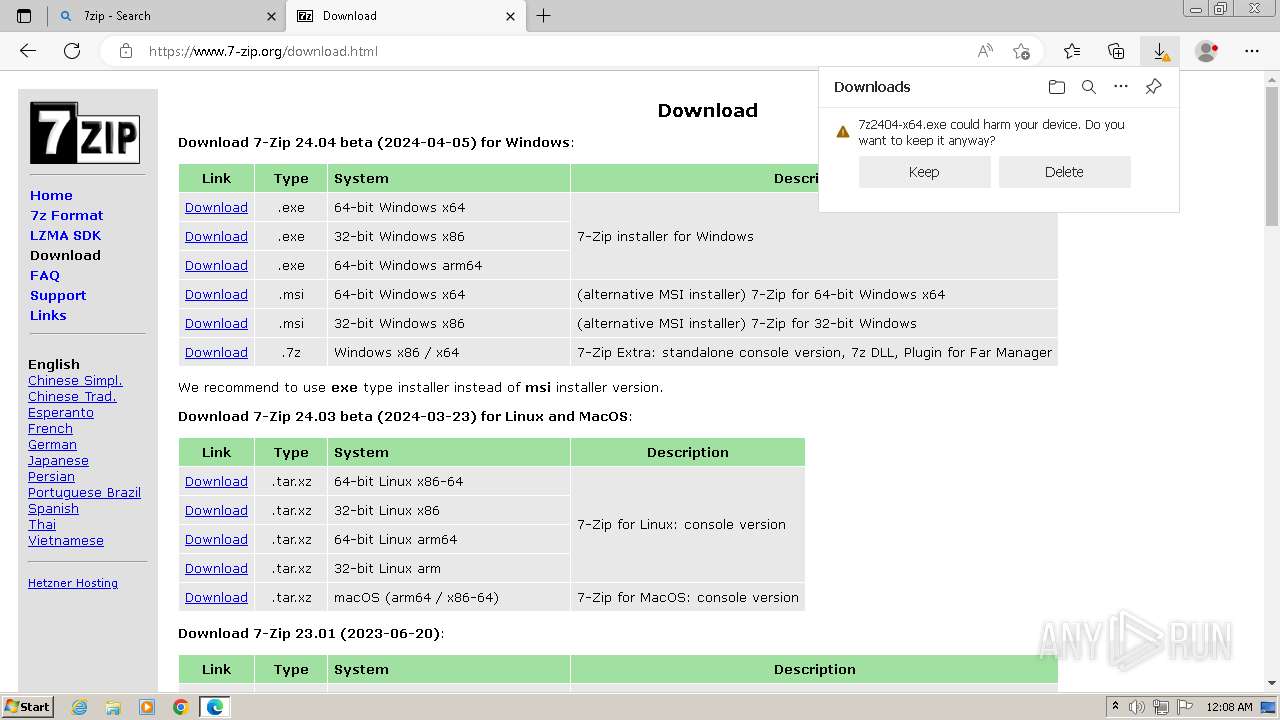The height and width of the screenshot is (720, 1280).
Task: Click site lock info icon
Action: tap(126, 51)
